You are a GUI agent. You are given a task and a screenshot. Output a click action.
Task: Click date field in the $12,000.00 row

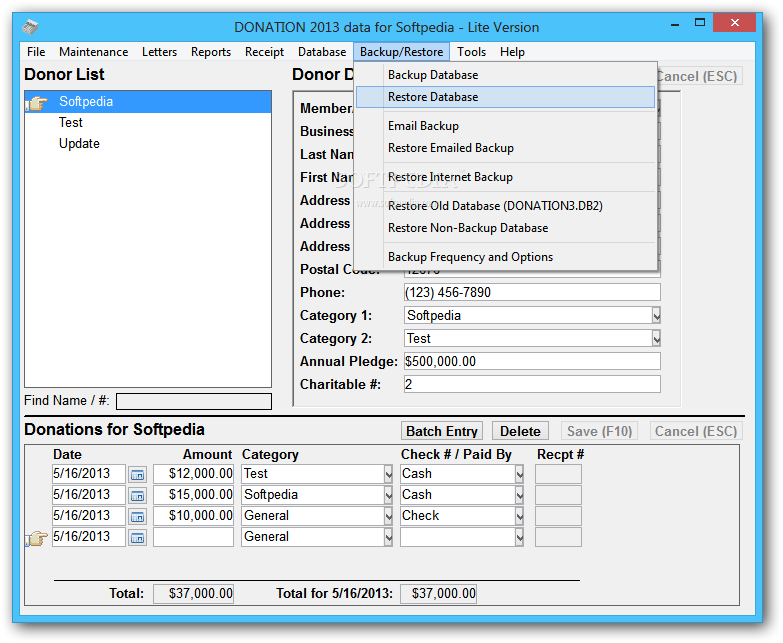tap(88, 474)
